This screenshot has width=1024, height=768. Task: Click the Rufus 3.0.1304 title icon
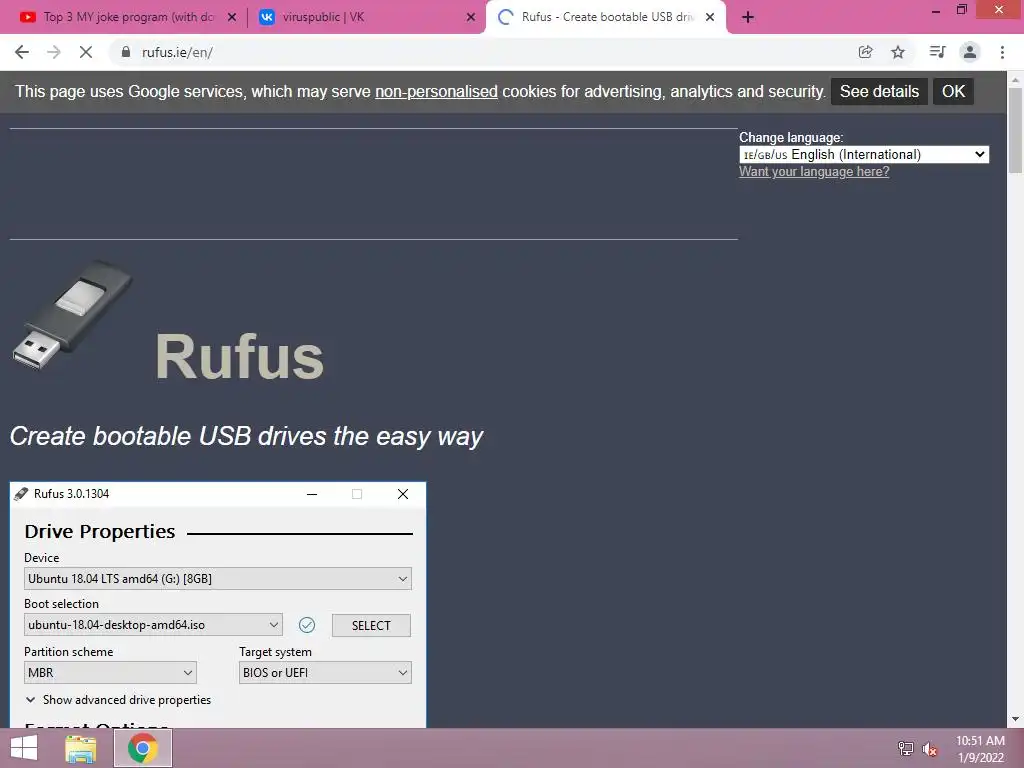tap(21, 494)
